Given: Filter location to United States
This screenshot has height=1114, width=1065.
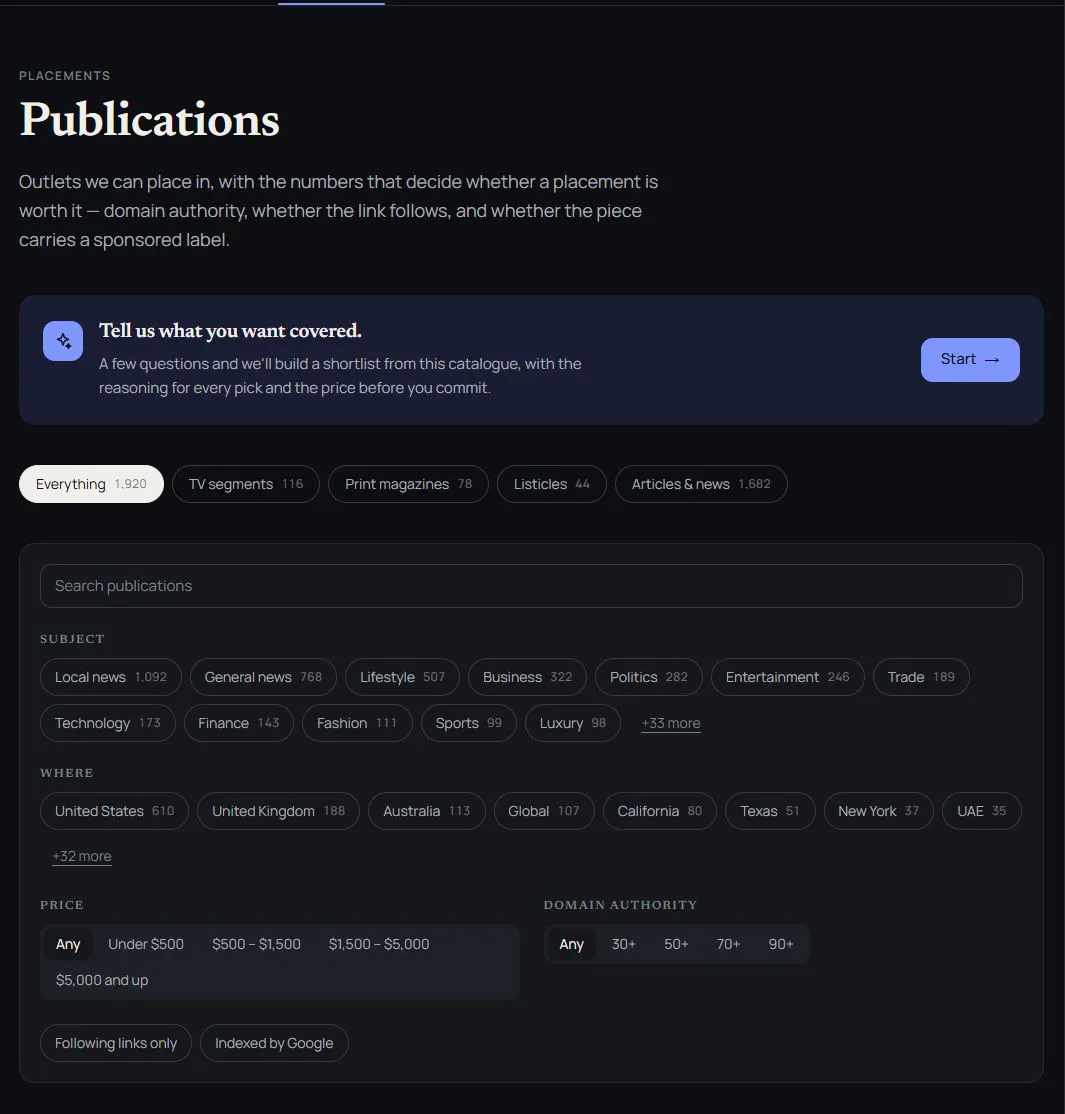Looking at the screenshot, I should point(114,811).
